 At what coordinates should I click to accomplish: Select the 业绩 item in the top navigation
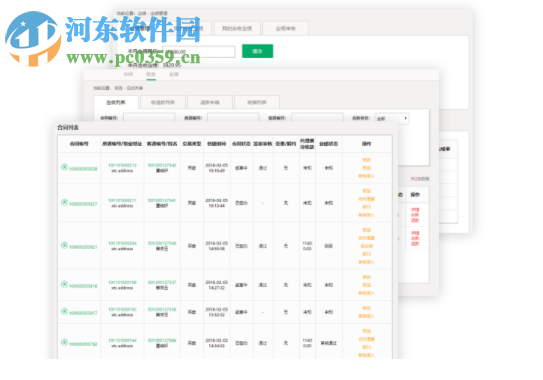click(174, 74)
